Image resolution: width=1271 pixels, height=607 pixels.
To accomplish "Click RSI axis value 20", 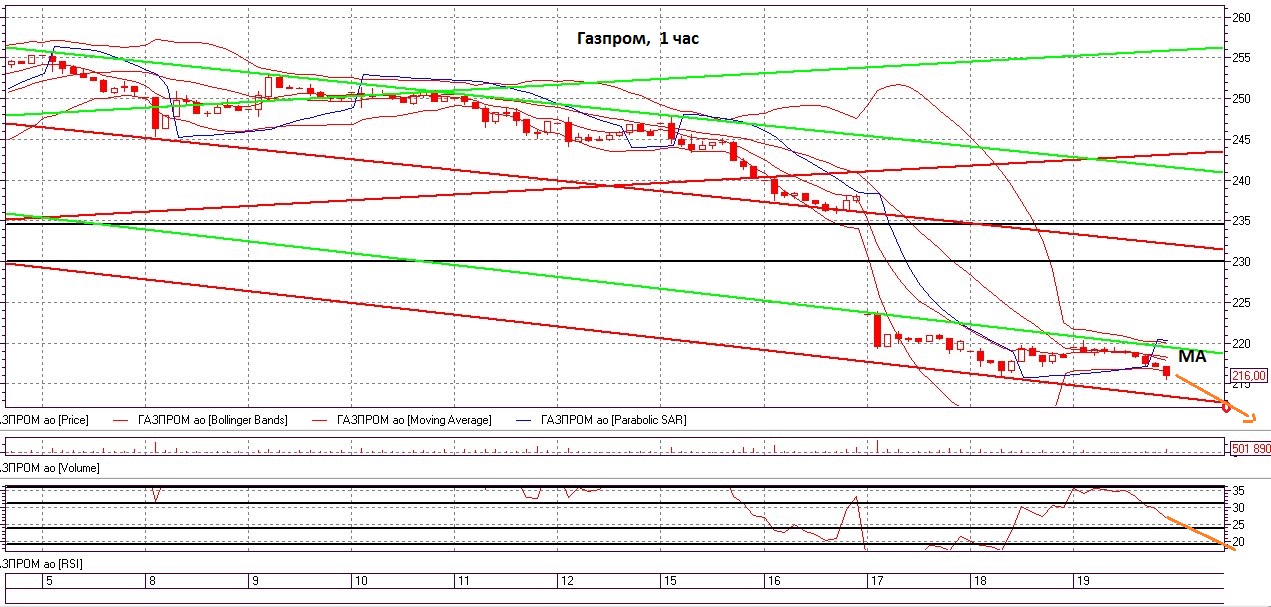I will 1240,542.
